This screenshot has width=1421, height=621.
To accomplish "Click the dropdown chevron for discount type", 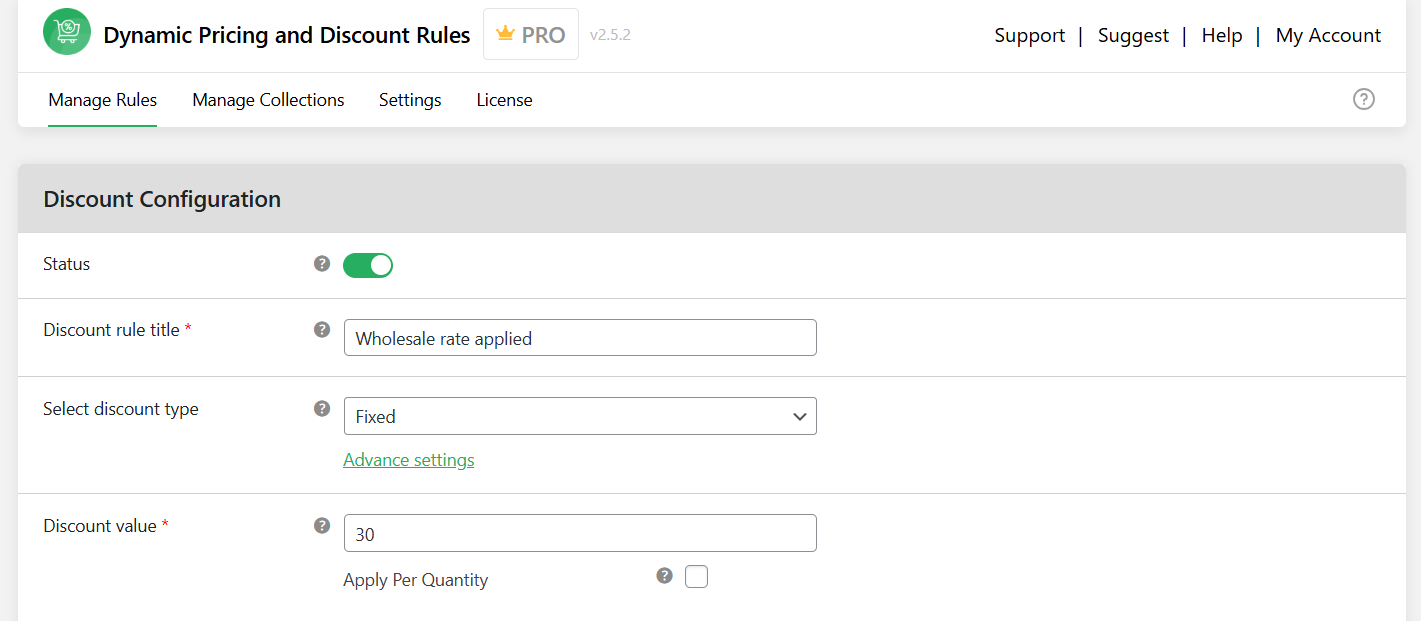I will [799, 416].
